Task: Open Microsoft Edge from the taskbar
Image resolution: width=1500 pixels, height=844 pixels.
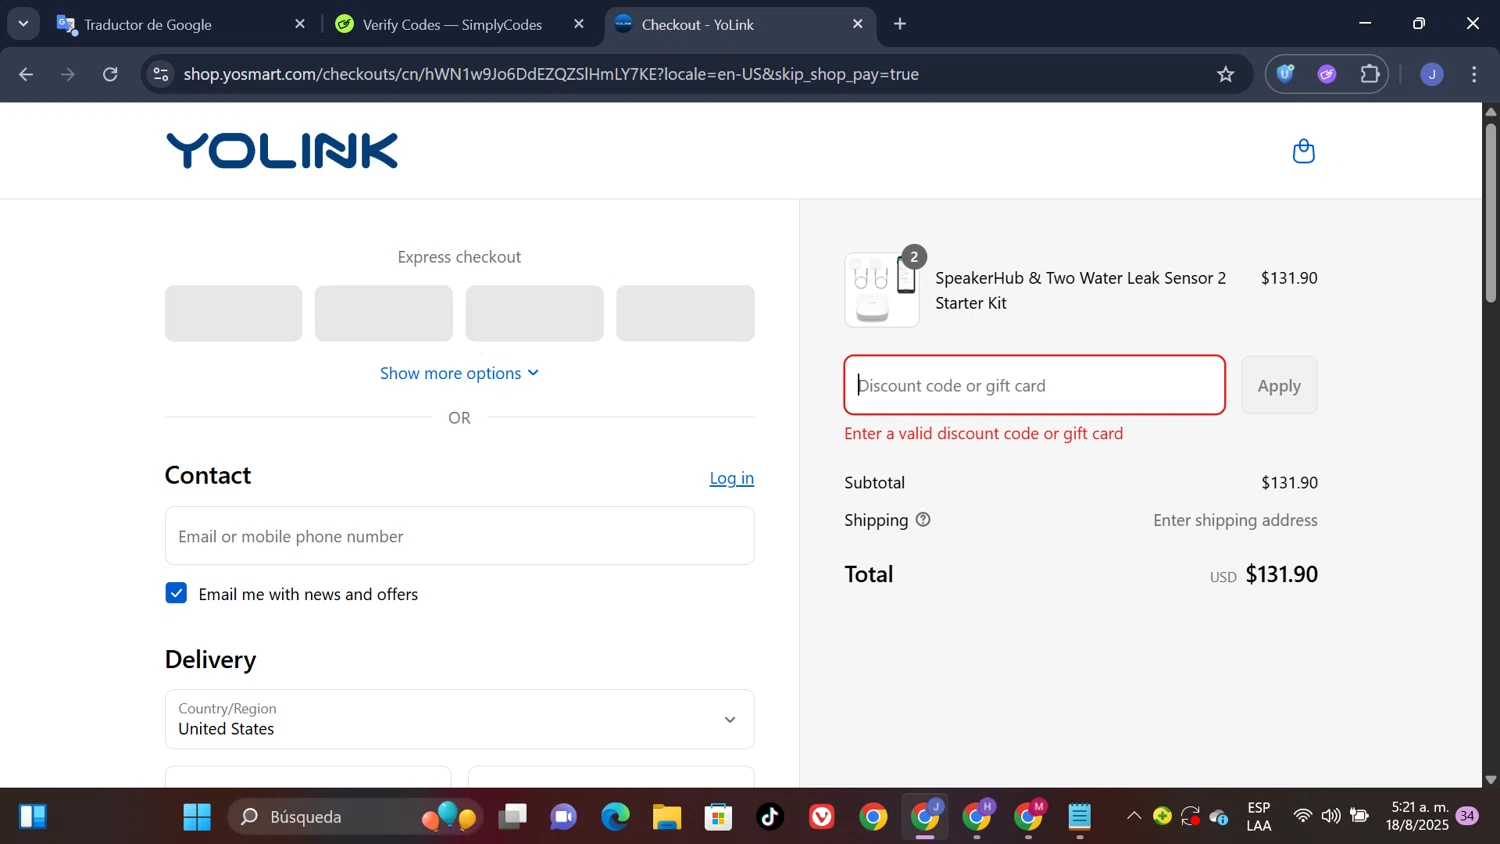Action: click(x=615, y=817)
